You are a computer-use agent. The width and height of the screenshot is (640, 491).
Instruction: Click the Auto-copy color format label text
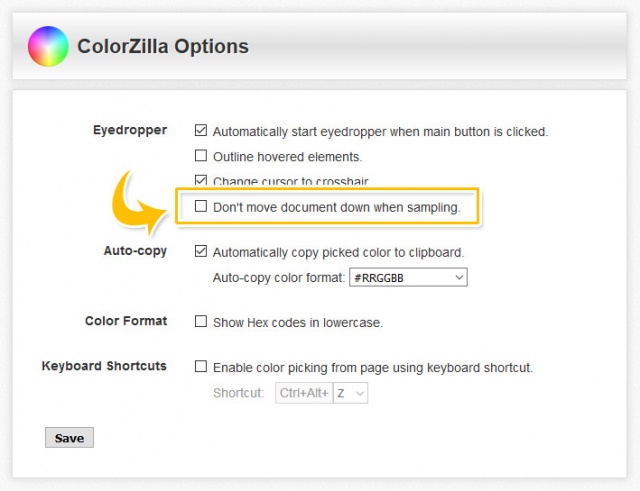[279, 278]
